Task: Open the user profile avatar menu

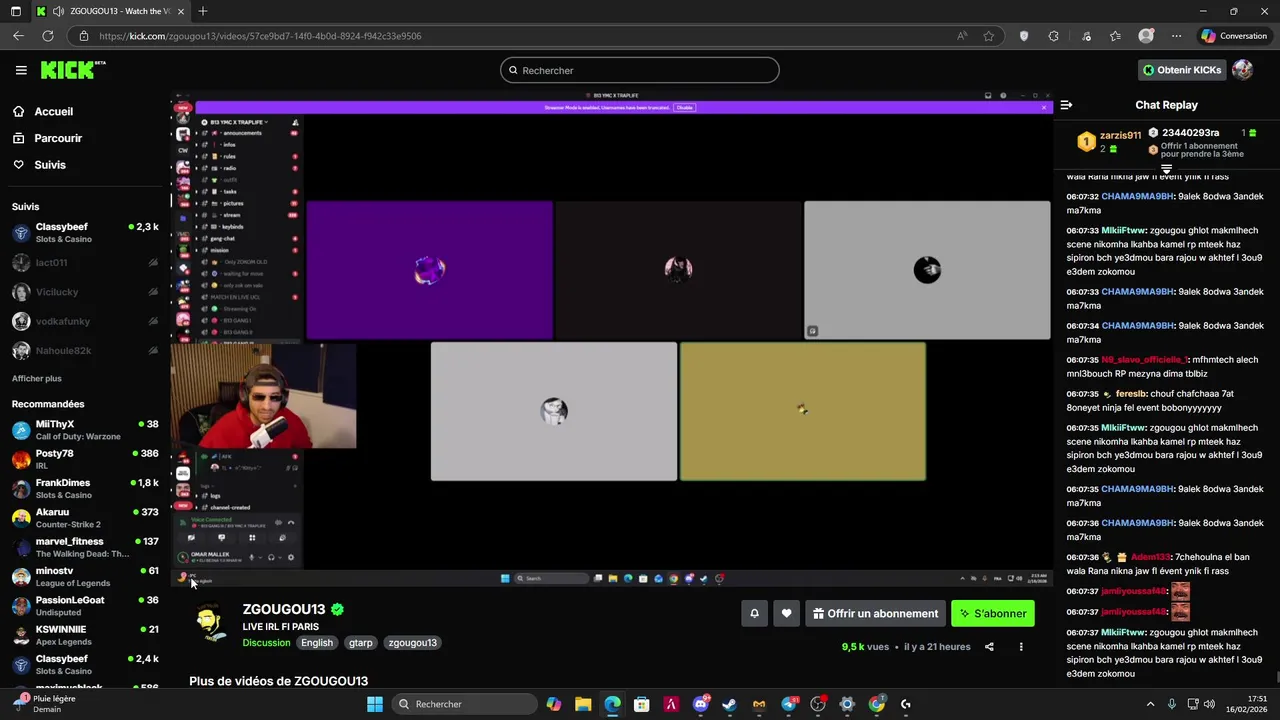Action: (x=1242, y=70)
